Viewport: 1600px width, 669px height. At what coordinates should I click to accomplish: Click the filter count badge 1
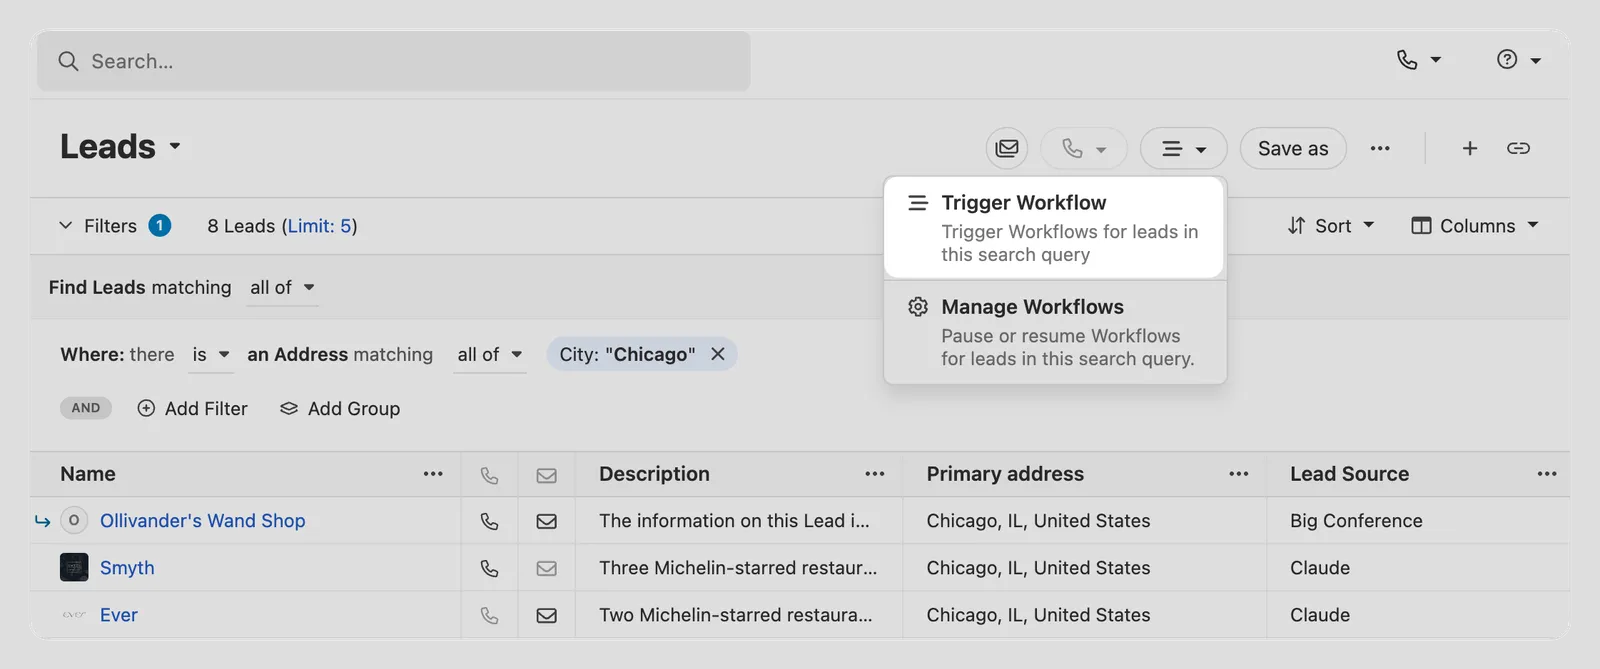coord(160,226)
